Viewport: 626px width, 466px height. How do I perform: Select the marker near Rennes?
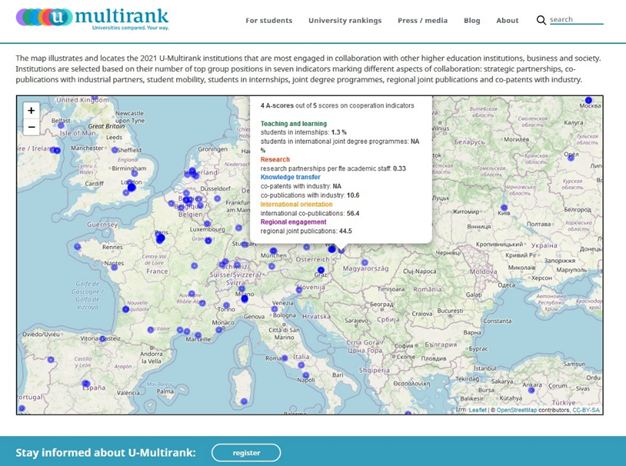[x=77, y=247]
